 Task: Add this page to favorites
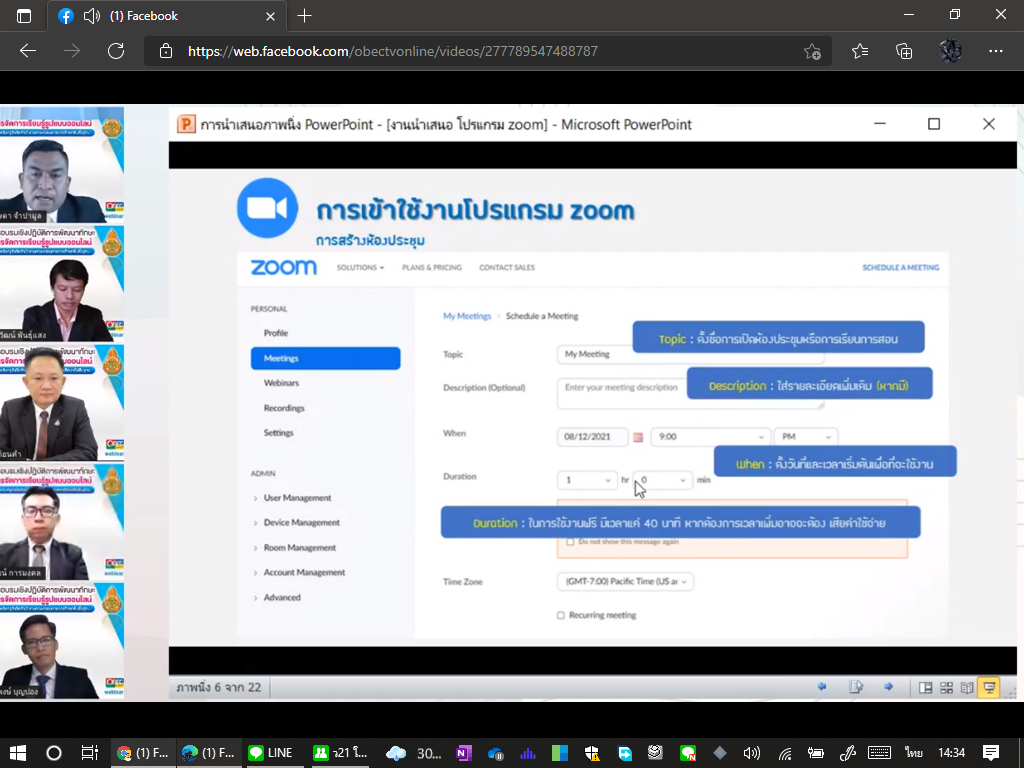(812, 51)
